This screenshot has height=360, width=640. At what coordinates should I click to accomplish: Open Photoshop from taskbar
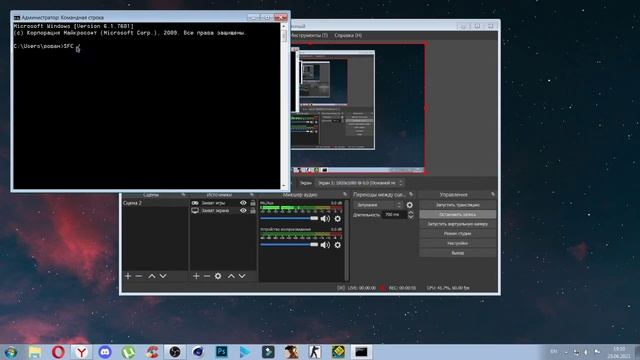222,352
